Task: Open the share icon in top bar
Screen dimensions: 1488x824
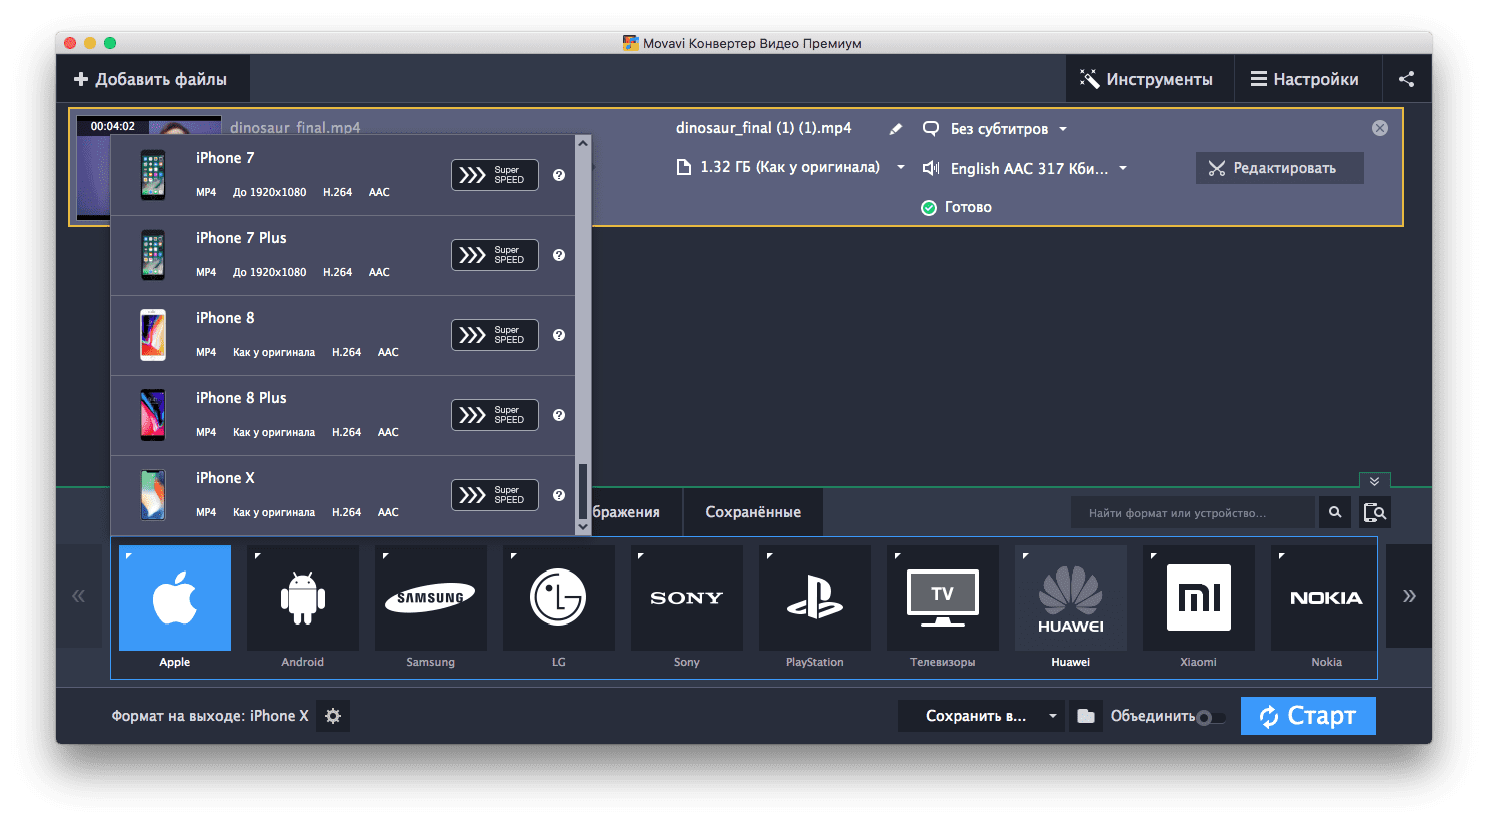Action: [1406, 79]
